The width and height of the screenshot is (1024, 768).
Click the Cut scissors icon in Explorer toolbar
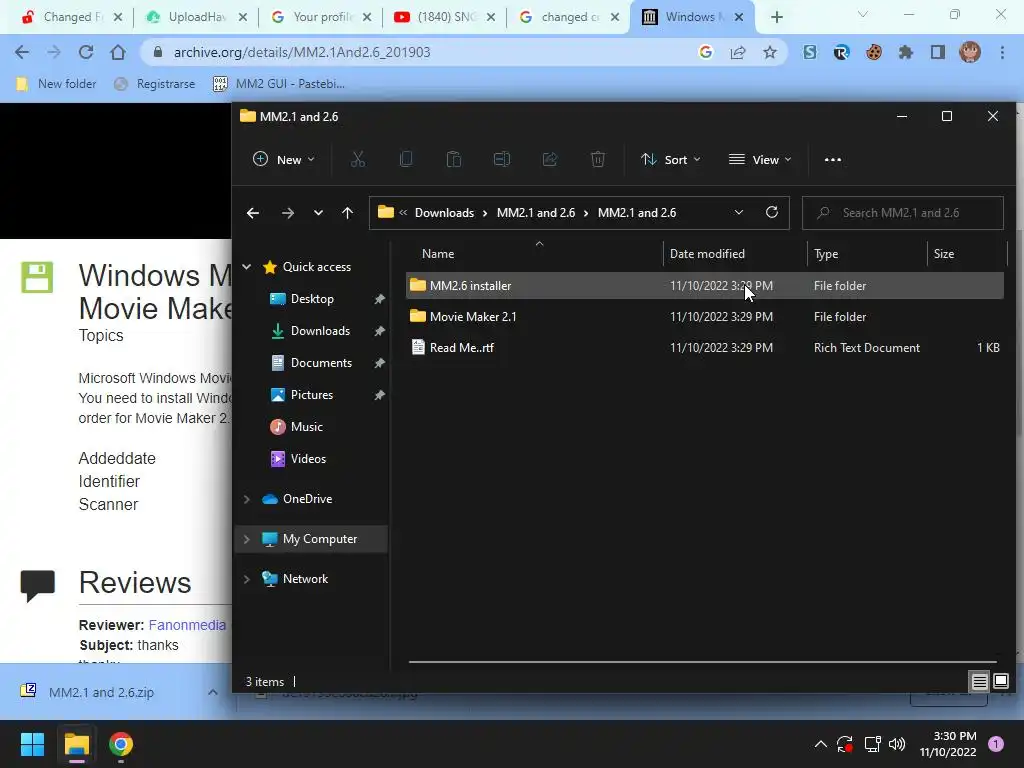point(358,159)
